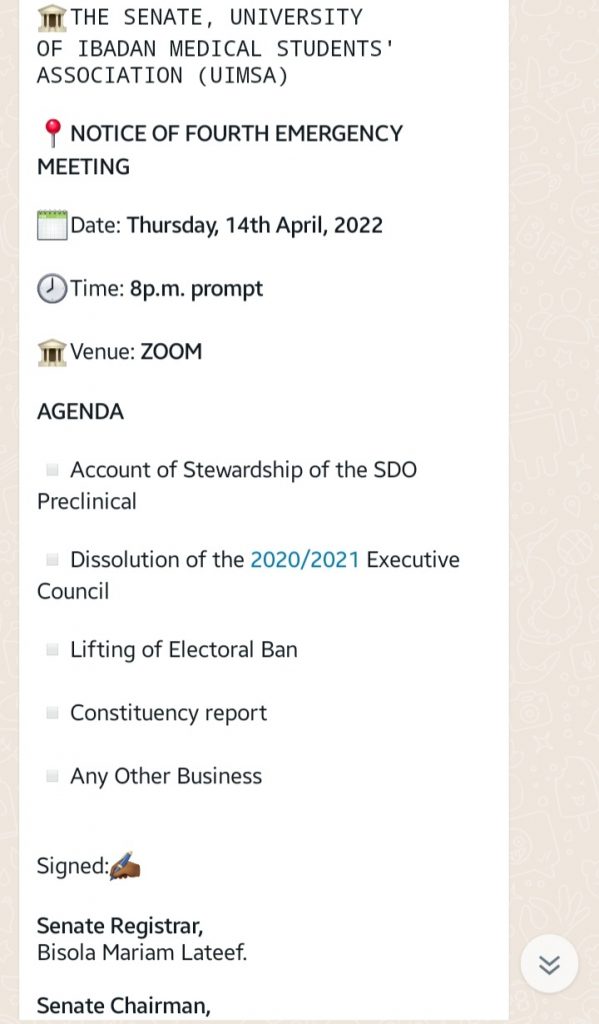Click the building emoji before THE SENATE
This screenshot has height=1024, width=599.
52,18
